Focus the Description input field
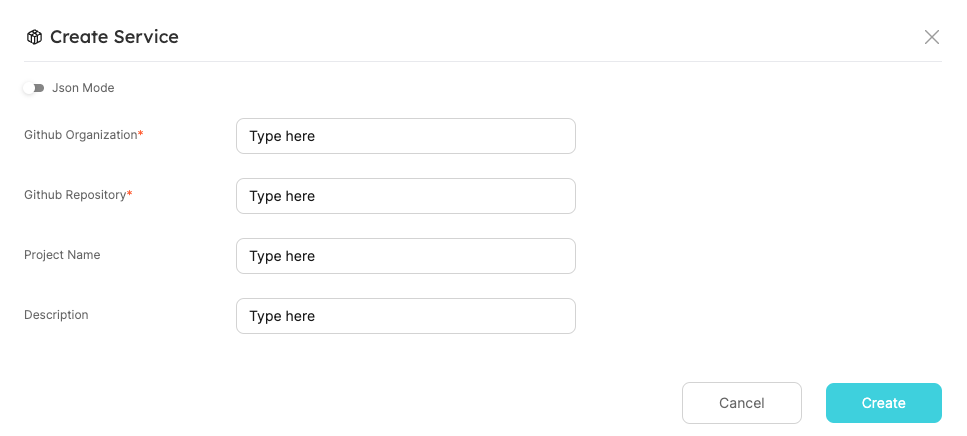 point(405,316)
